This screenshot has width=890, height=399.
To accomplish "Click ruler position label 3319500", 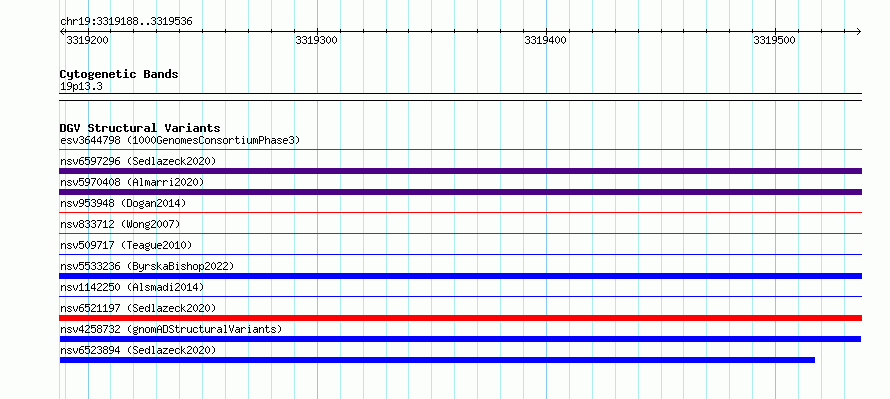I will 774,40.
